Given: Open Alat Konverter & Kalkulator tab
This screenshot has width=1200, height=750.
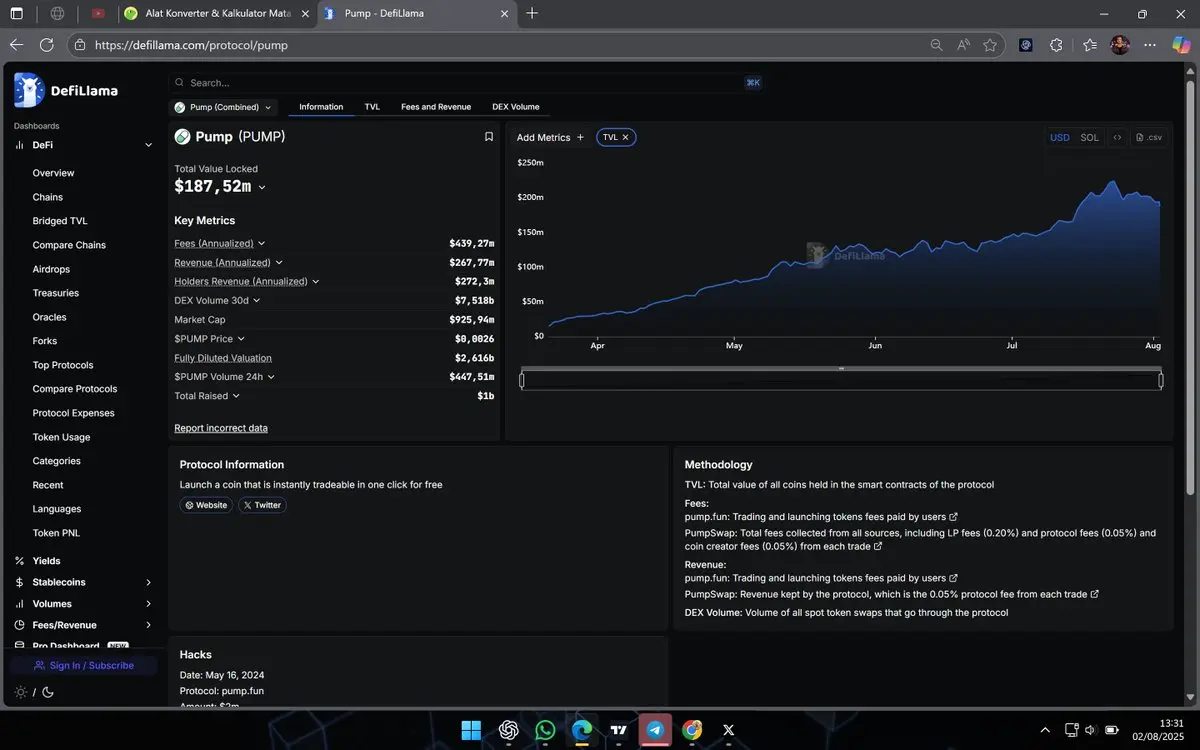Looking at the screenshot, I should click(215, 14).
